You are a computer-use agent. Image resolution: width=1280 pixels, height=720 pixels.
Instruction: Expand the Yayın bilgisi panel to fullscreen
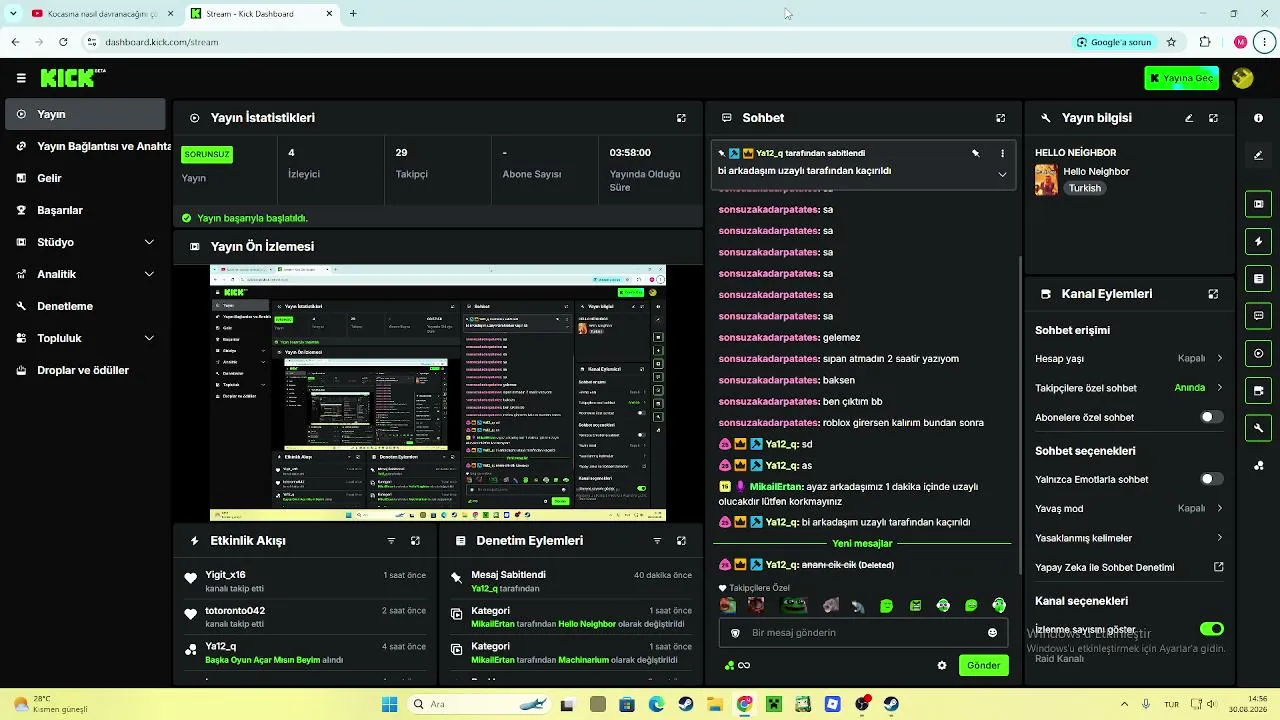coord(1213,118)
